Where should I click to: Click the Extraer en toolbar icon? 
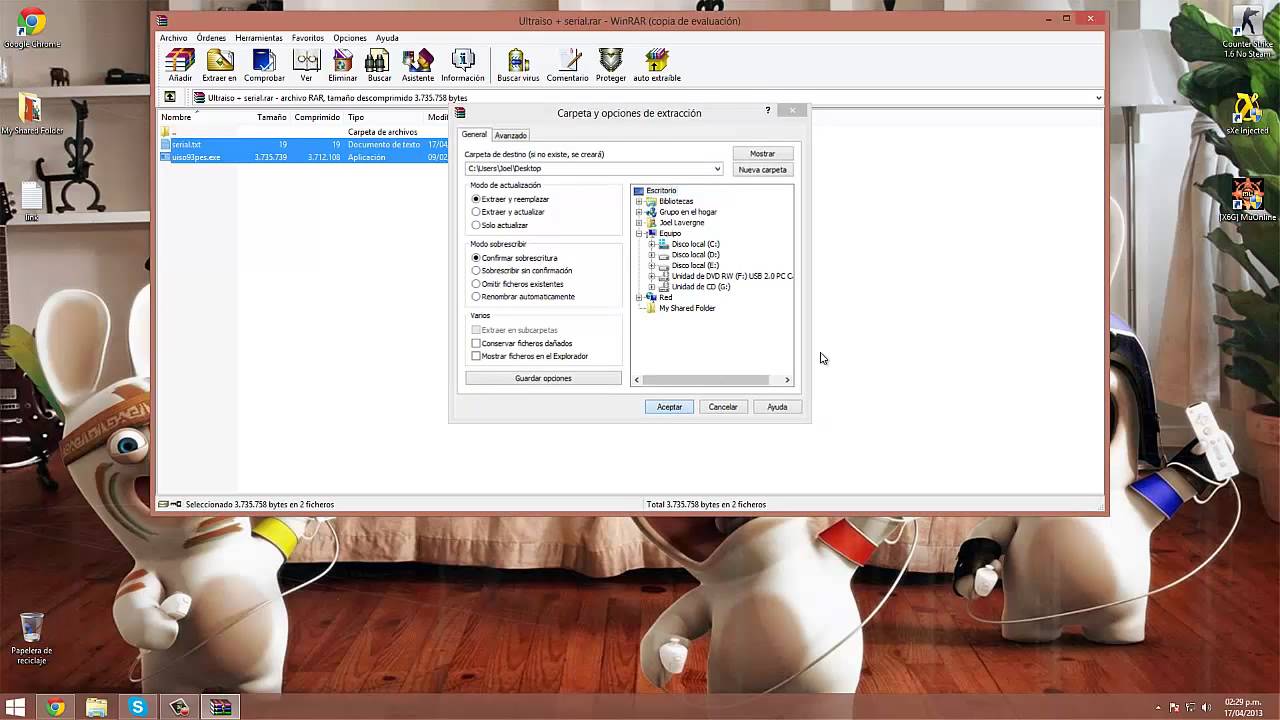(x=219, y=65)
